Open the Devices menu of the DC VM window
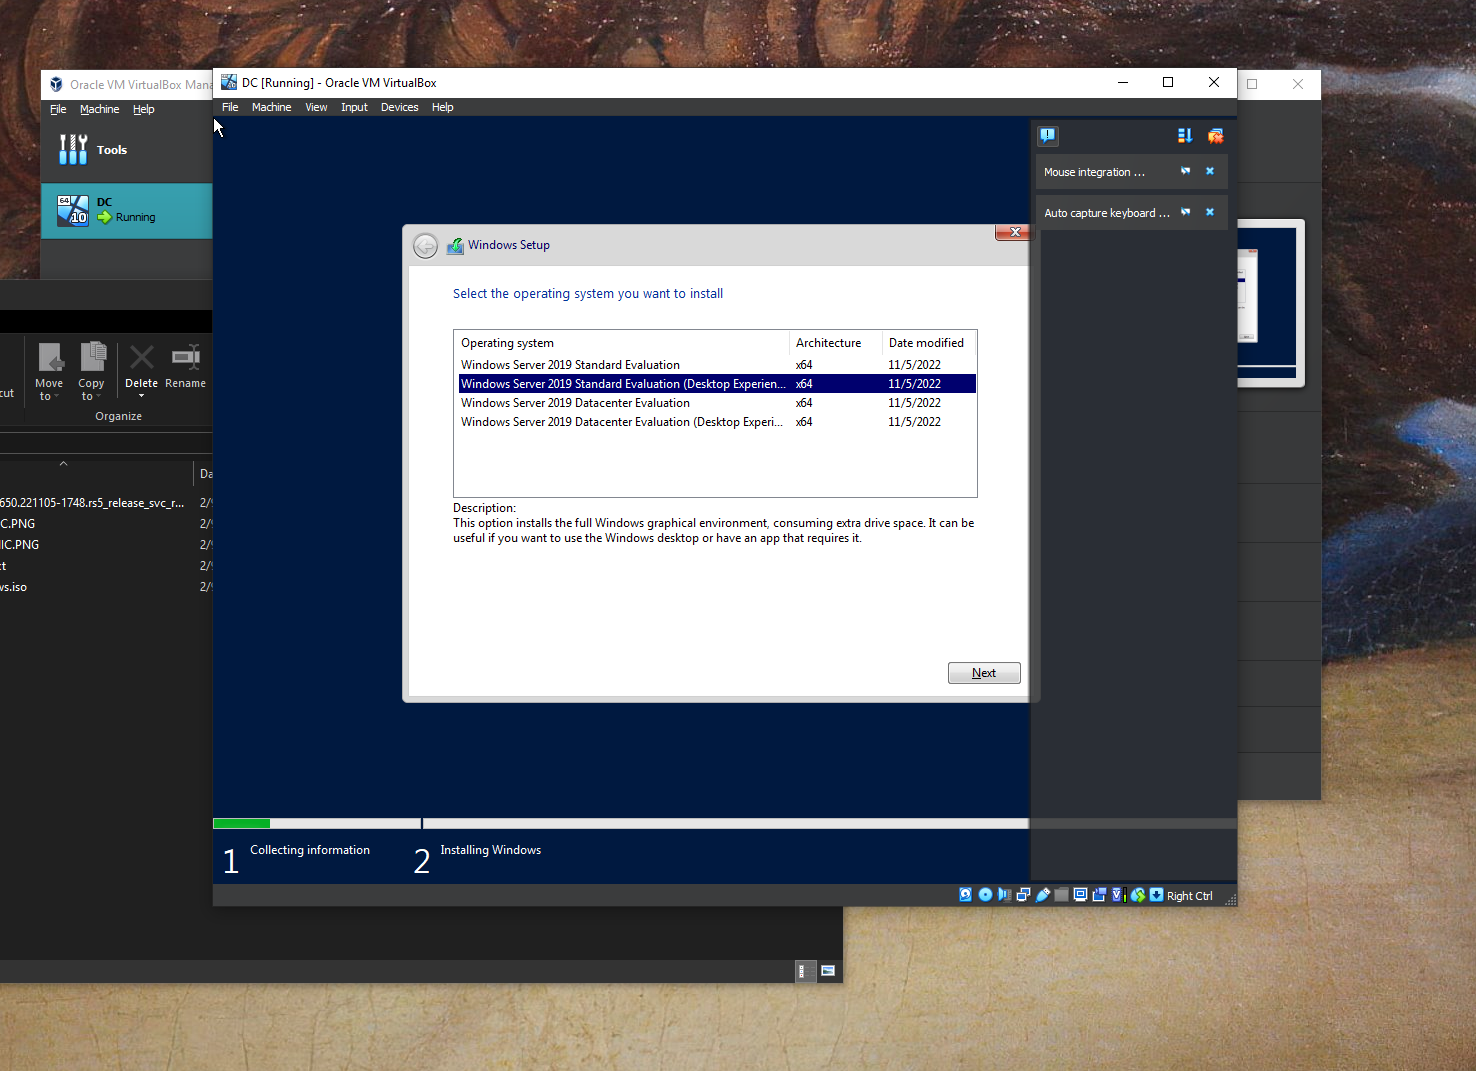1476x1071 pixels. (399, 107)
